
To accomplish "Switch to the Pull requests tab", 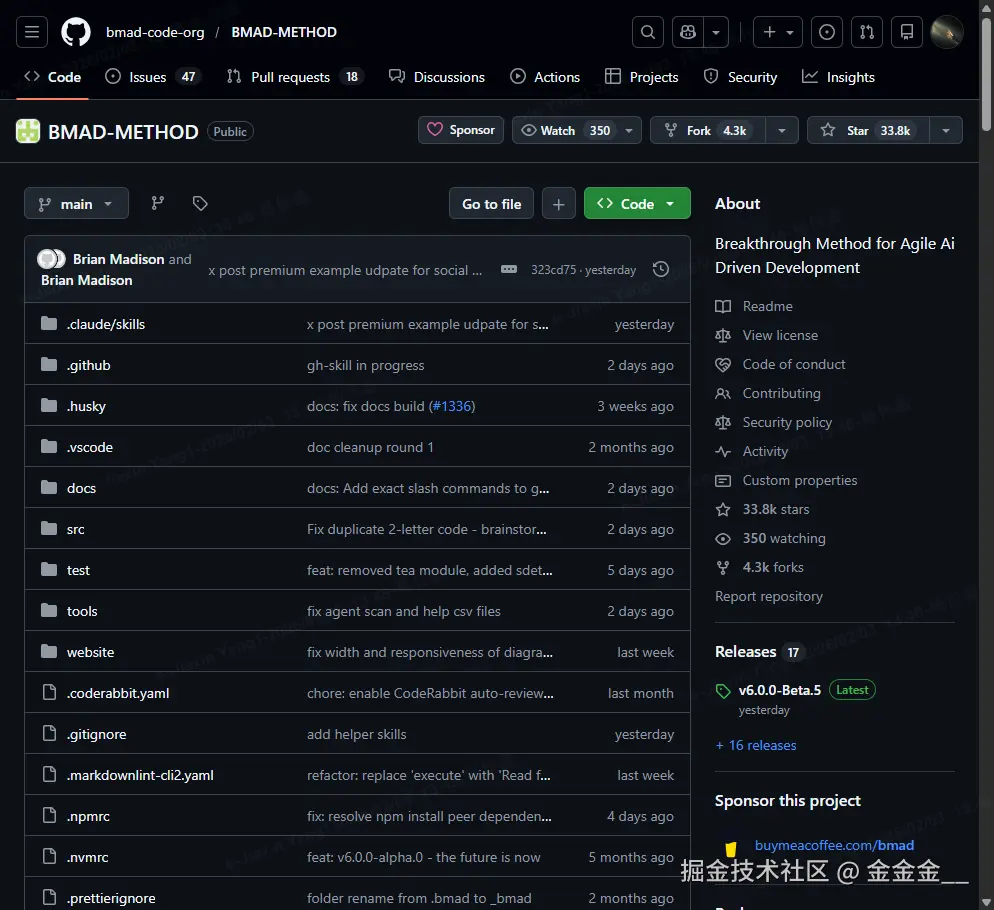I will pos(295,77).
